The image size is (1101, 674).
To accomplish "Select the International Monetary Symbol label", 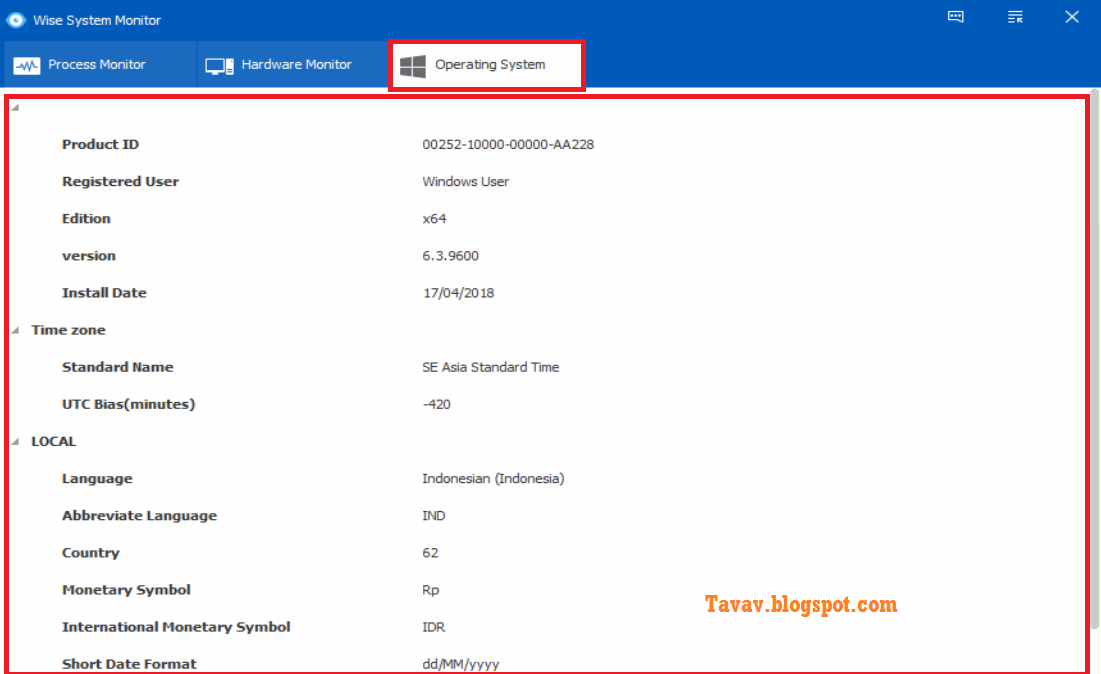I will pos(176,627).
